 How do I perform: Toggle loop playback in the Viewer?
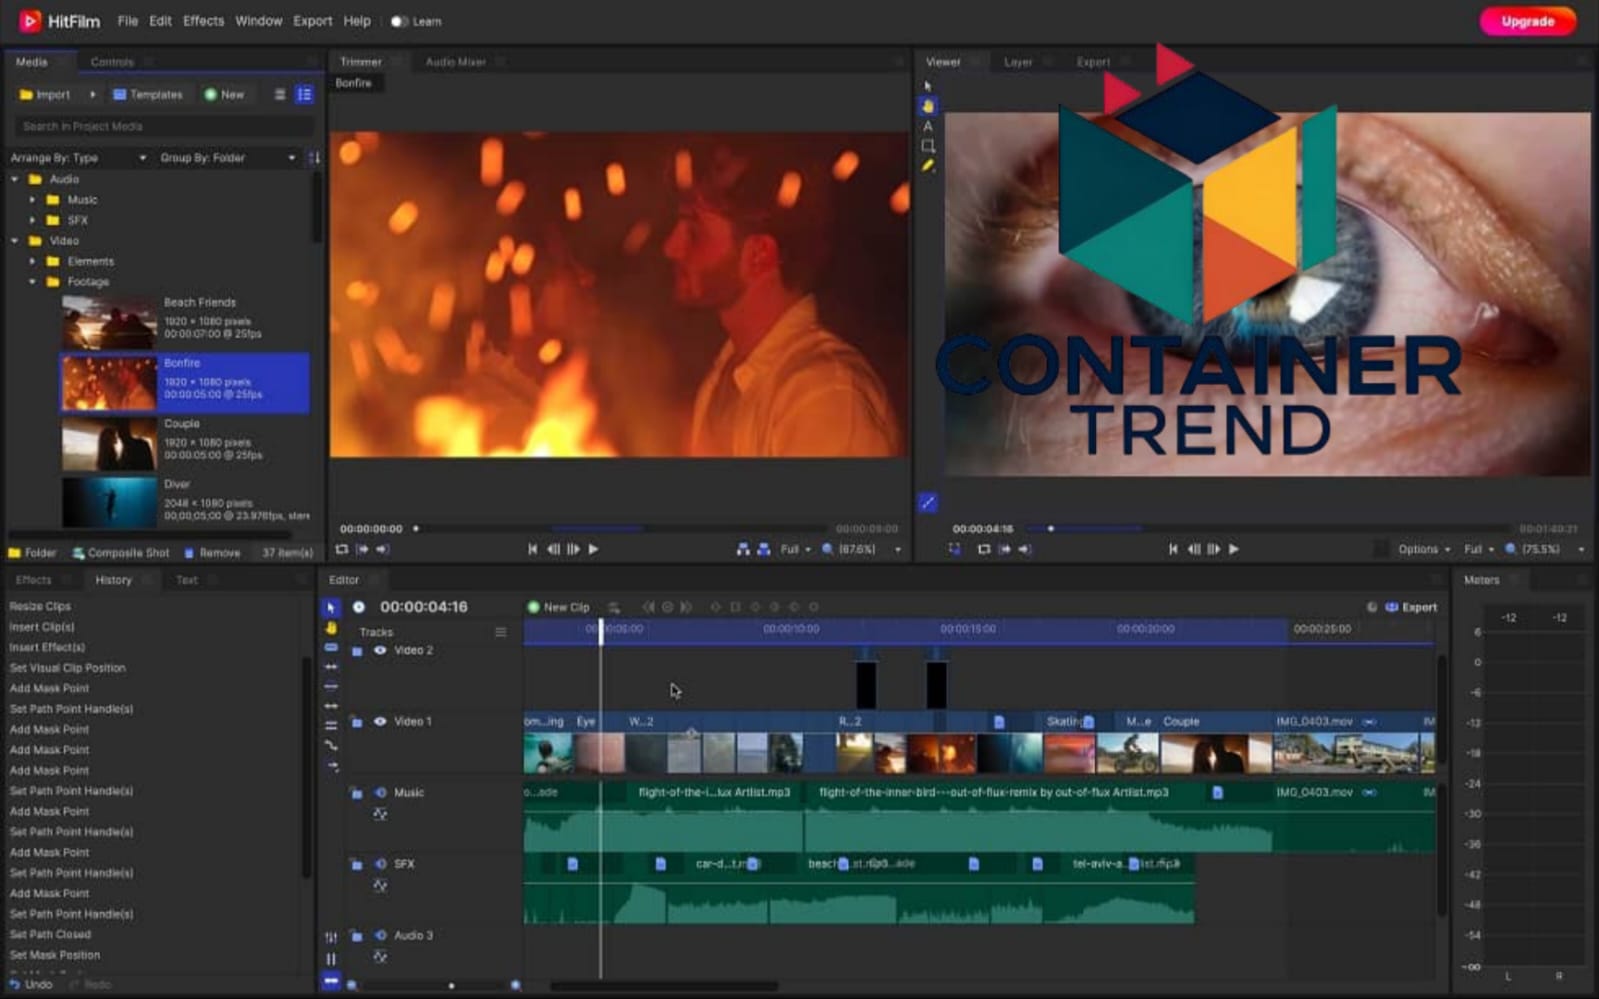984,549
